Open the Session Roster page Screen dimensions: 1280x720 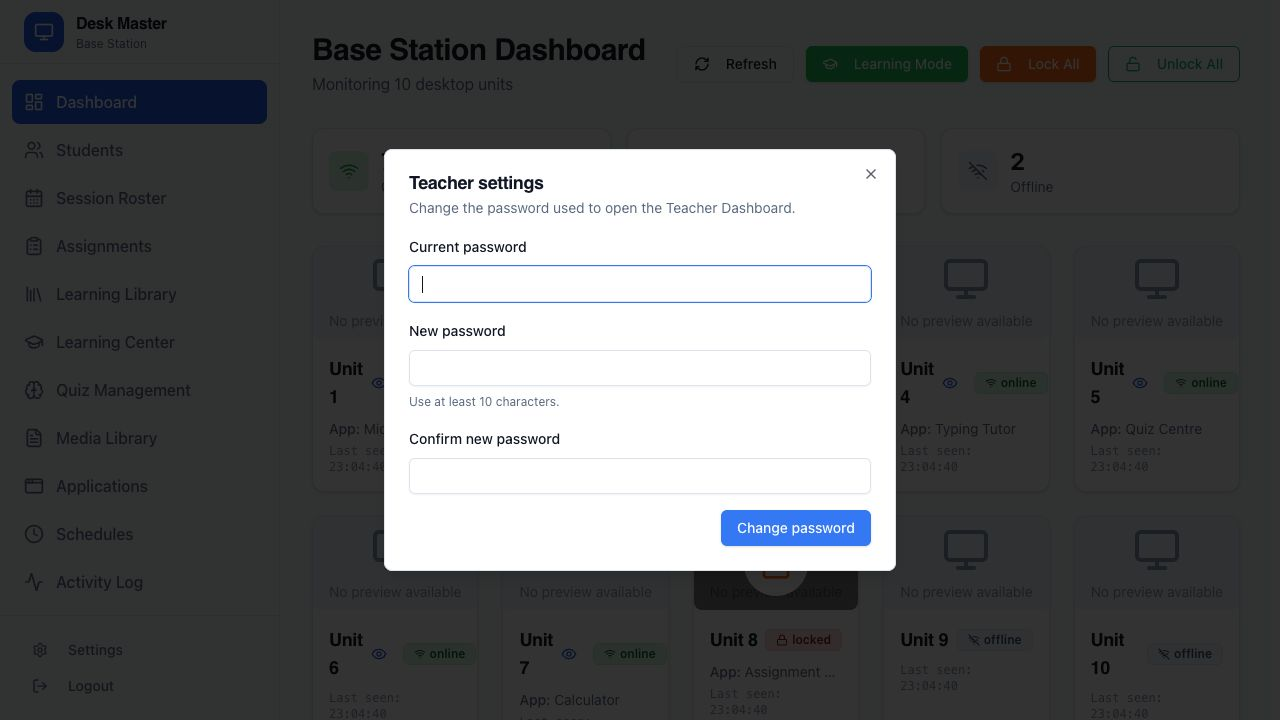tap(139, 198)
